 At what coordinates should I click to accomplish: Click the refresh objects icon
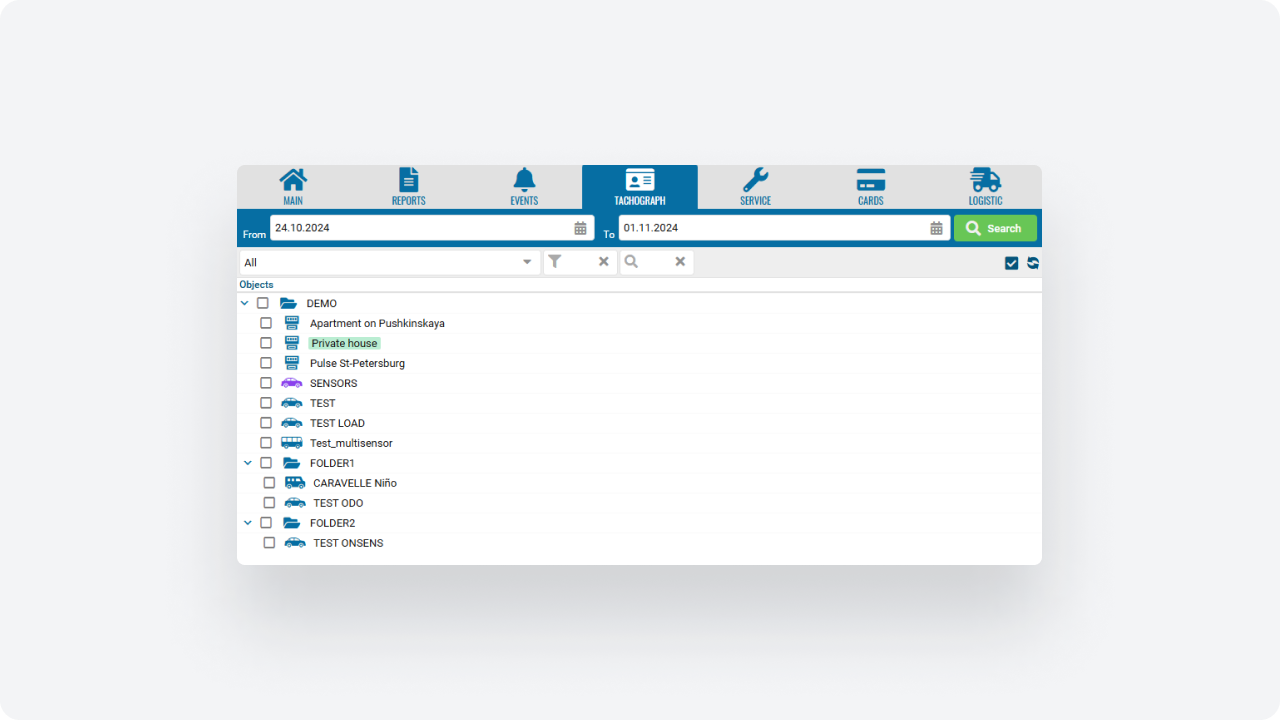coord(1033,263)
